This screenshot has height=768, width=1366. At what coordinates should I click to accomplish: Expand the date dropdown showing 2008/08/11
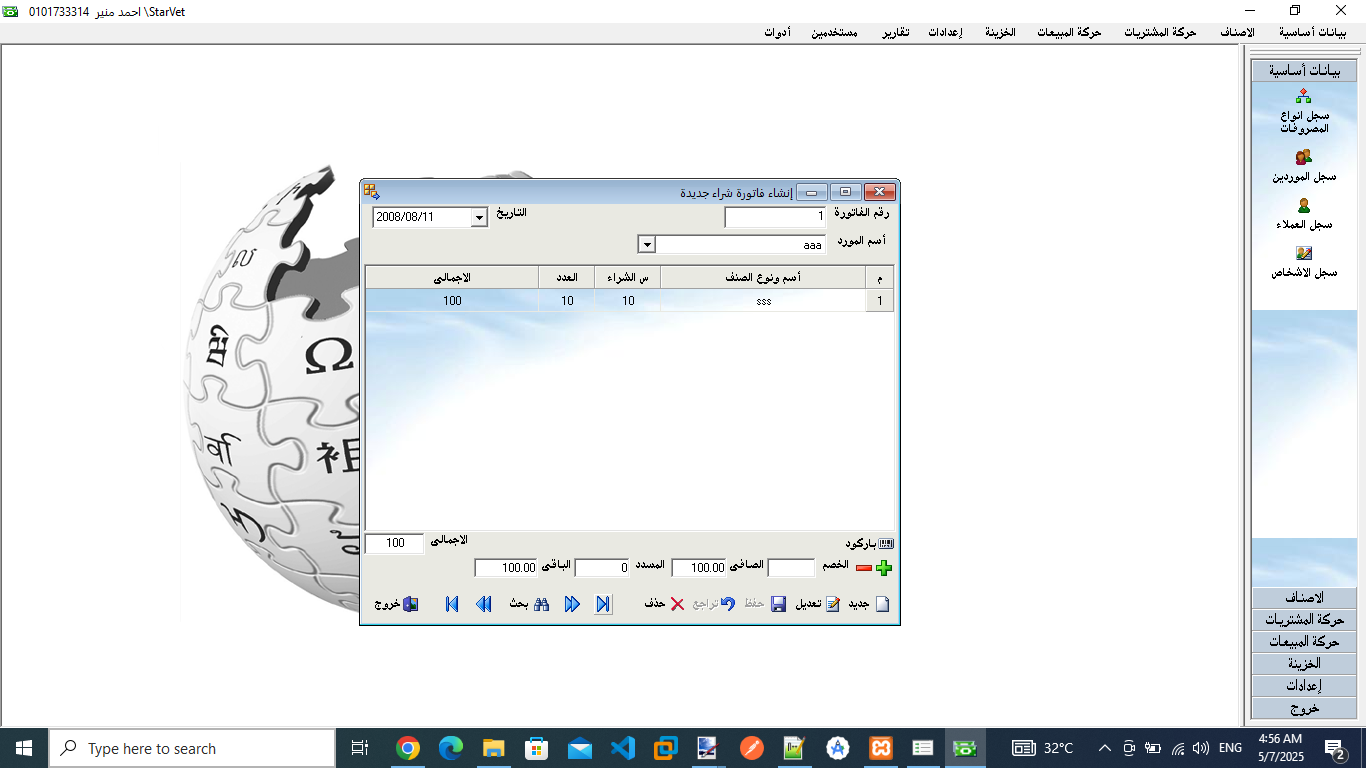click(x=479, y=218)
